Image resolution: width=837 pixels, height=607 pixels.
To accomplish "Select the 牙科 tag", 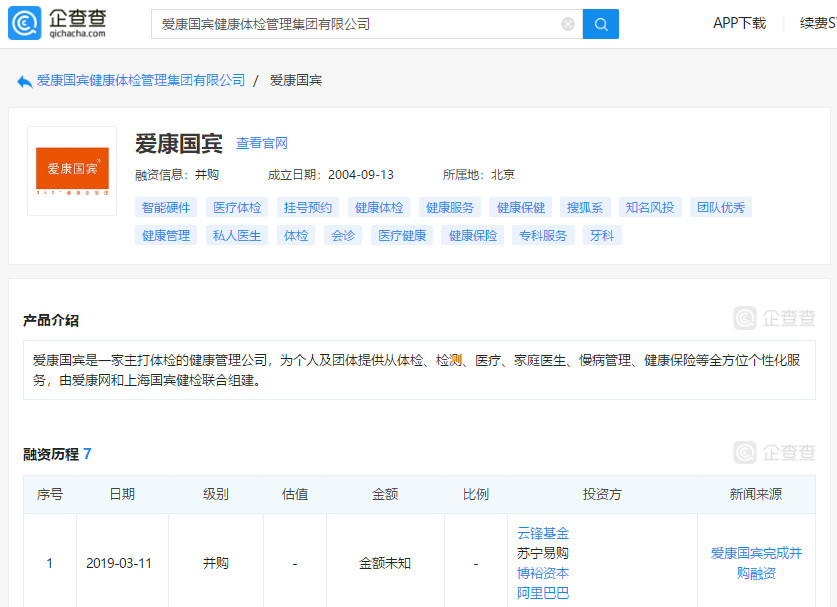I will 602,235.
